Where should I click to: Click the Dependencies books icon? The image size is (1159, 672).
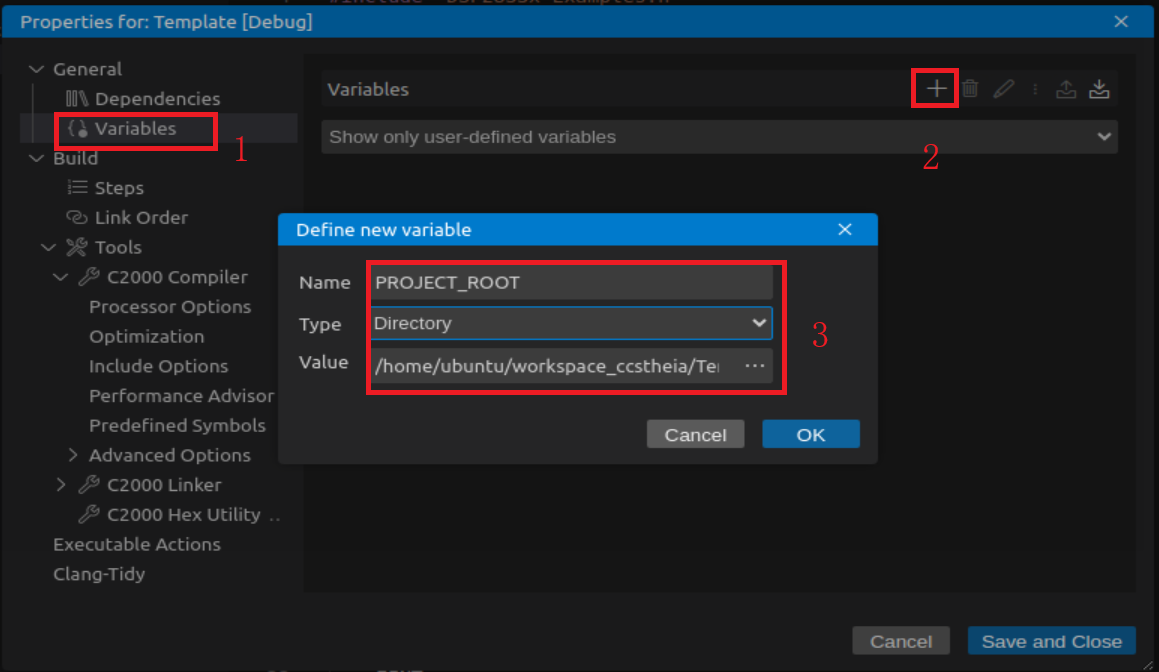[77, 98]
